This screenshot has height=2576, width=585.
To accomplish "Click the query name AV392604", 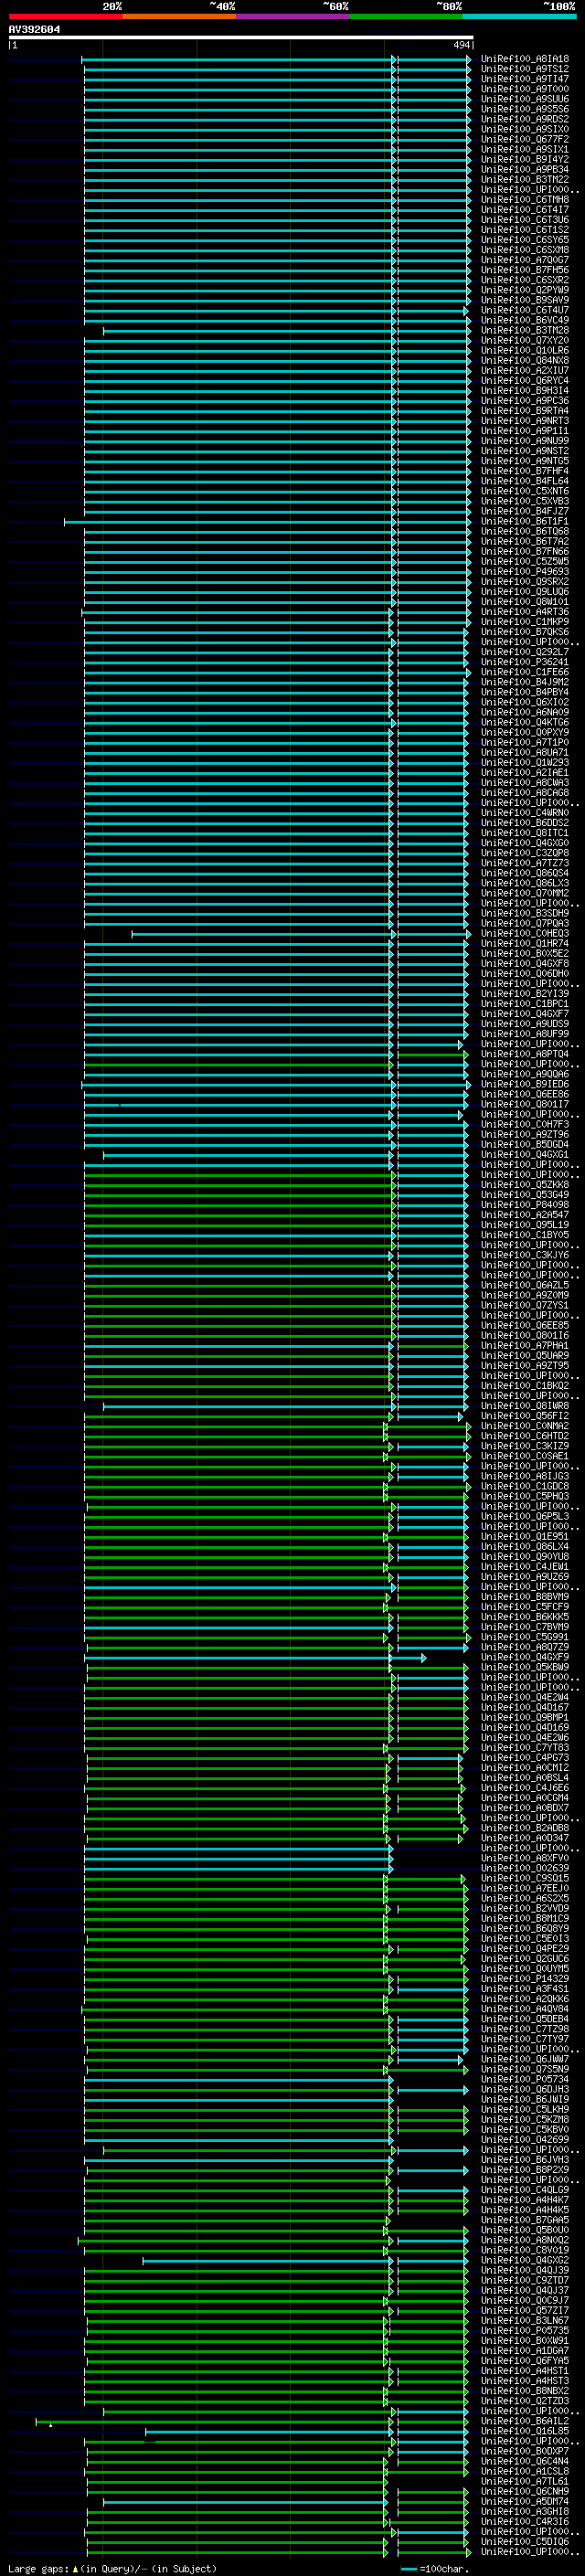I will click(34, 29).
